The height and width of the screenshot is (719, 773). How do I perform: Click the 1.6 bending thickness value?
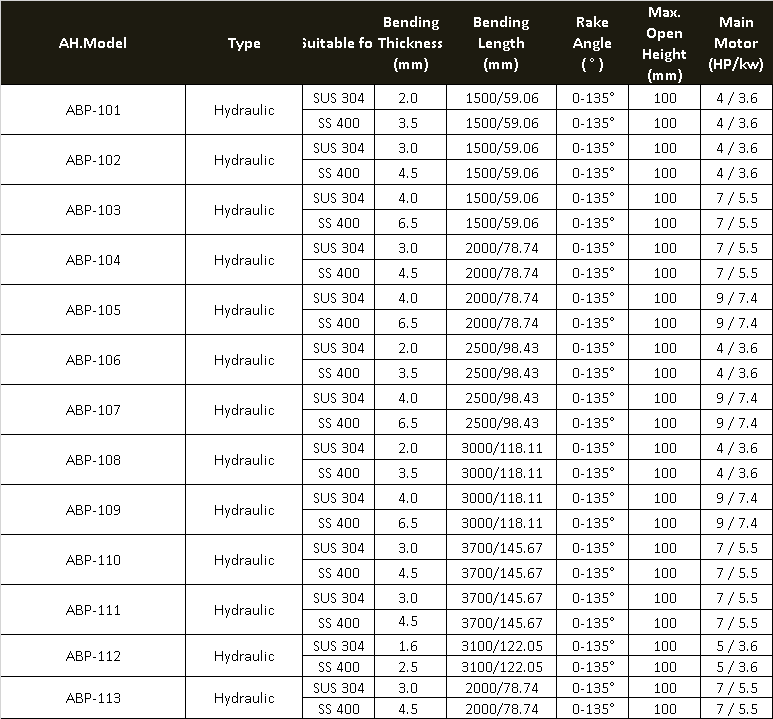(x=409, y=646)
